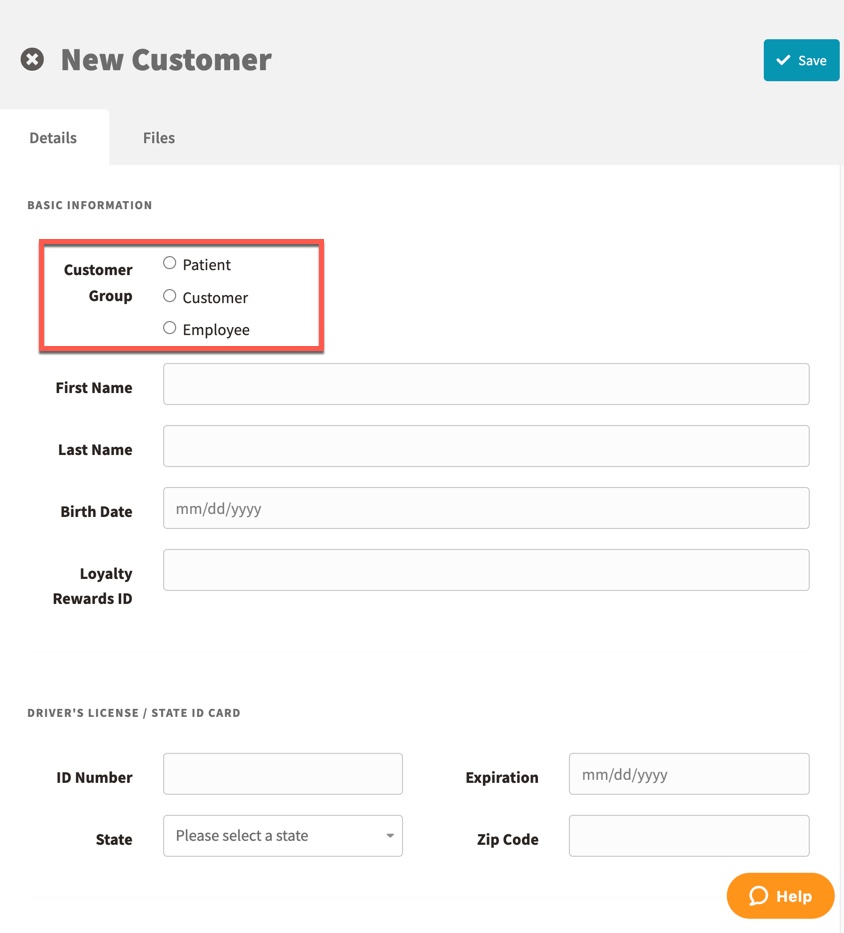Click the Expiration date field
The width and height of the screenshot is (844, 933).
coord(689,774)
